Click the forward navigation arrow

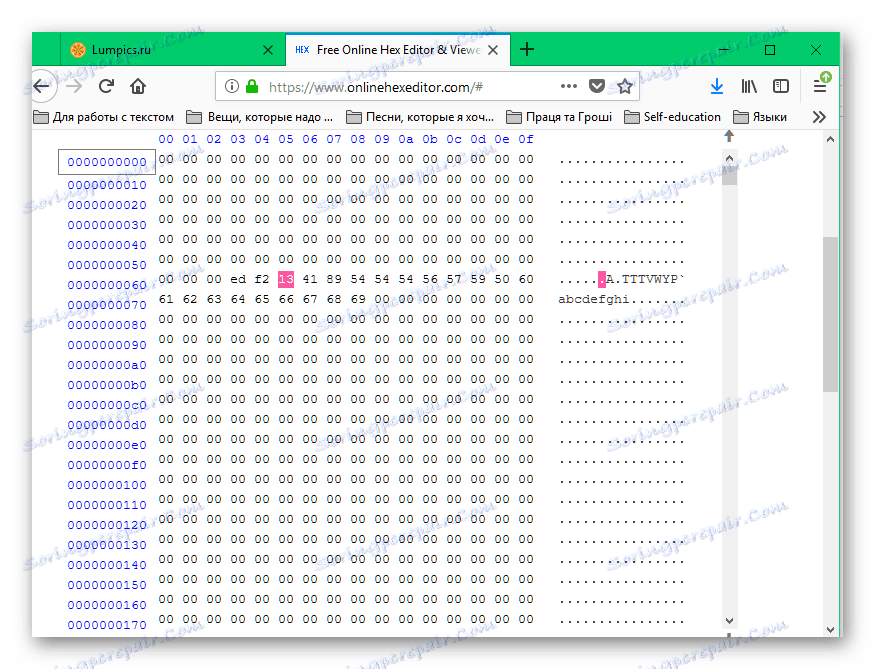click(74, 86)
